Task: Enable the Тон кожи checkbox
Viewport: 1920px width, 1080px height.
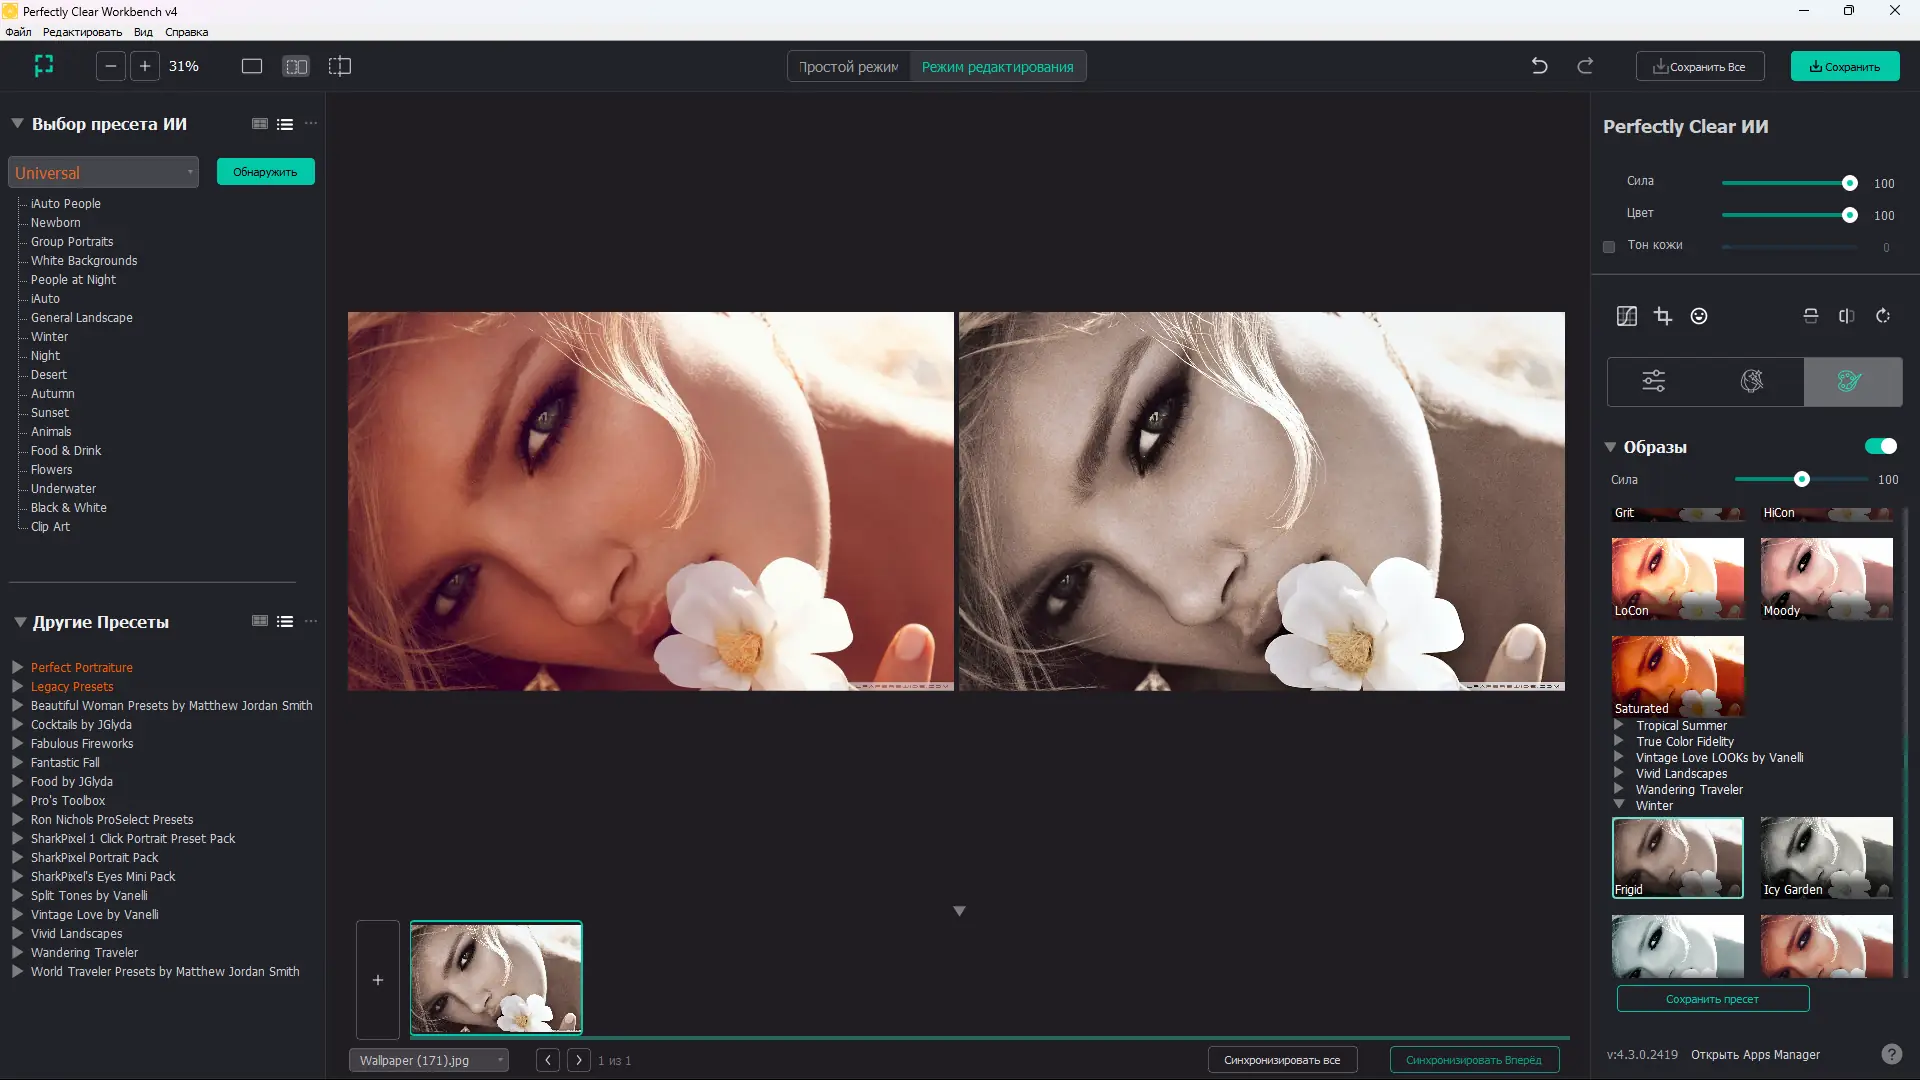Action: click(1609, 246)
